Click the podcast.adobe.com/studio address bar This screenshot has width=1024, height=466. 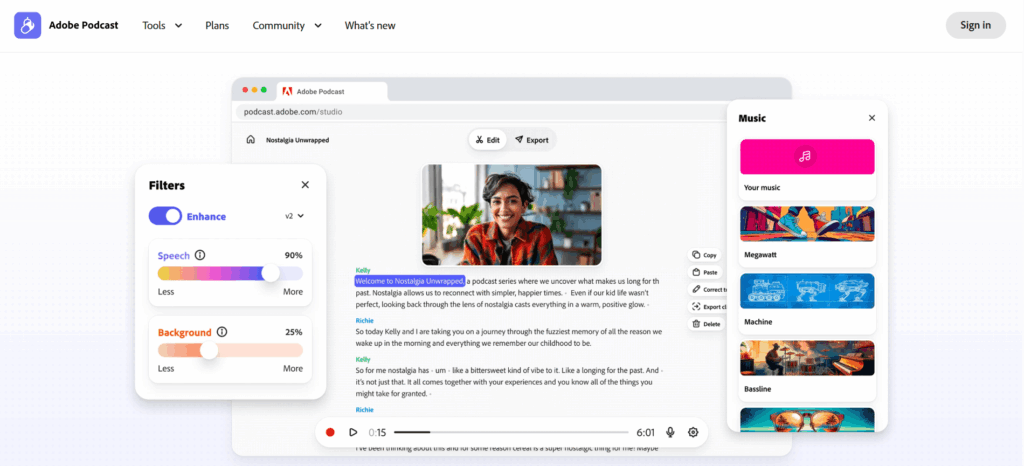tap(482, 112)
